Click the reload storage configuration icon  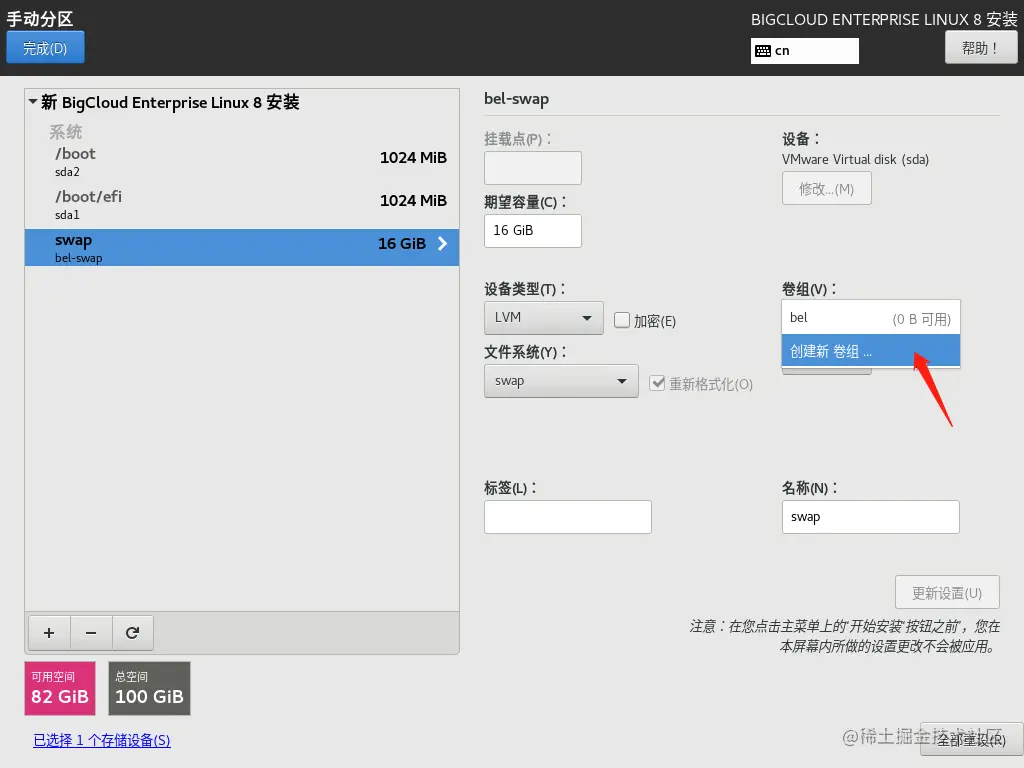[133, 633]
